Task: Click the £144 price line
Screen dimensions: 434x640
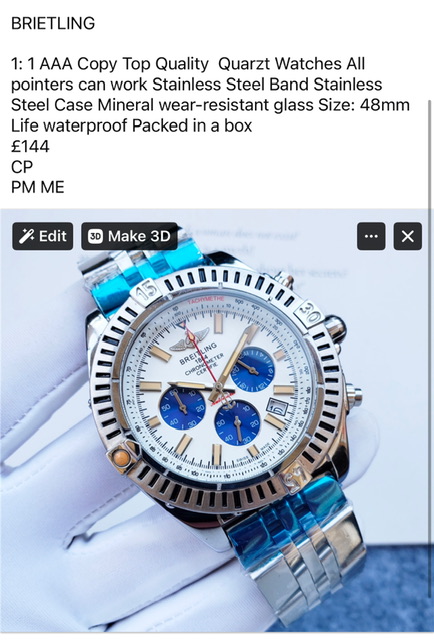Action: pyautogui.click(x=30, y=146)
